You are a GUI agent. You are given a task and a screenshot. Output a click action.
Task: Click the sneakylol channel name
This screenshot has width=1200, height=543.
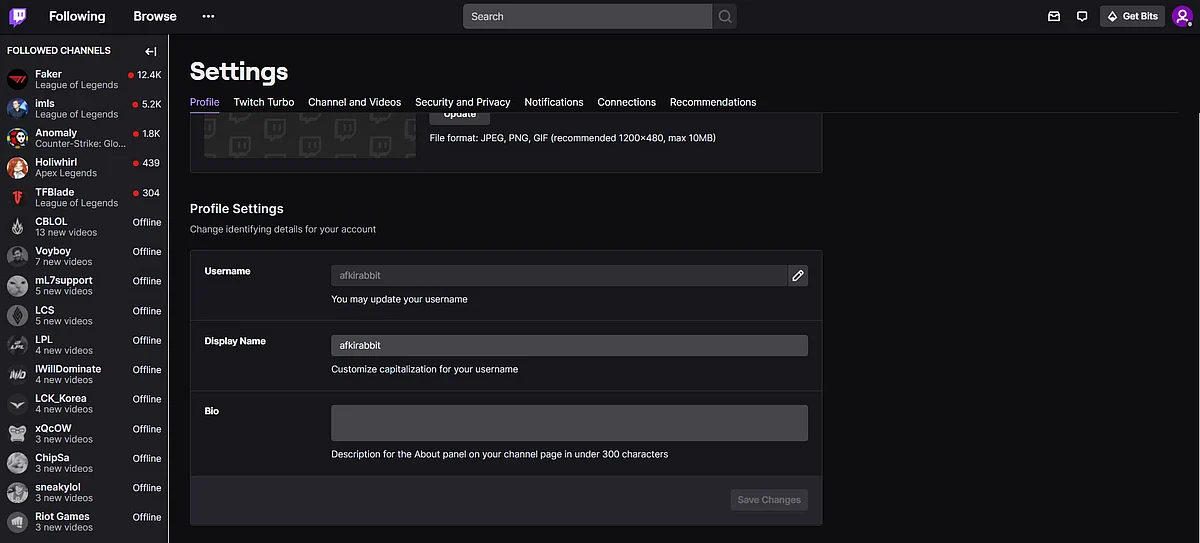(x=56, y=487)
